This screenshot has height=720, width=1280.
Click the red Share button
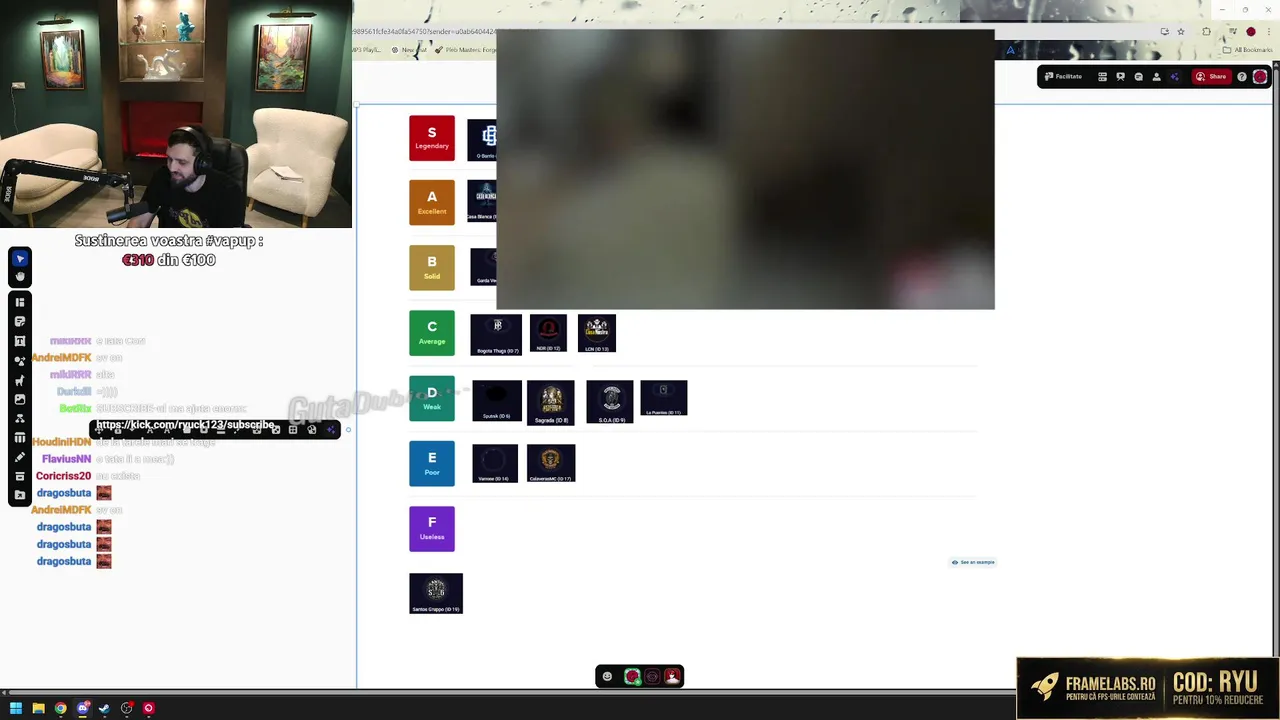[1211, 76]
